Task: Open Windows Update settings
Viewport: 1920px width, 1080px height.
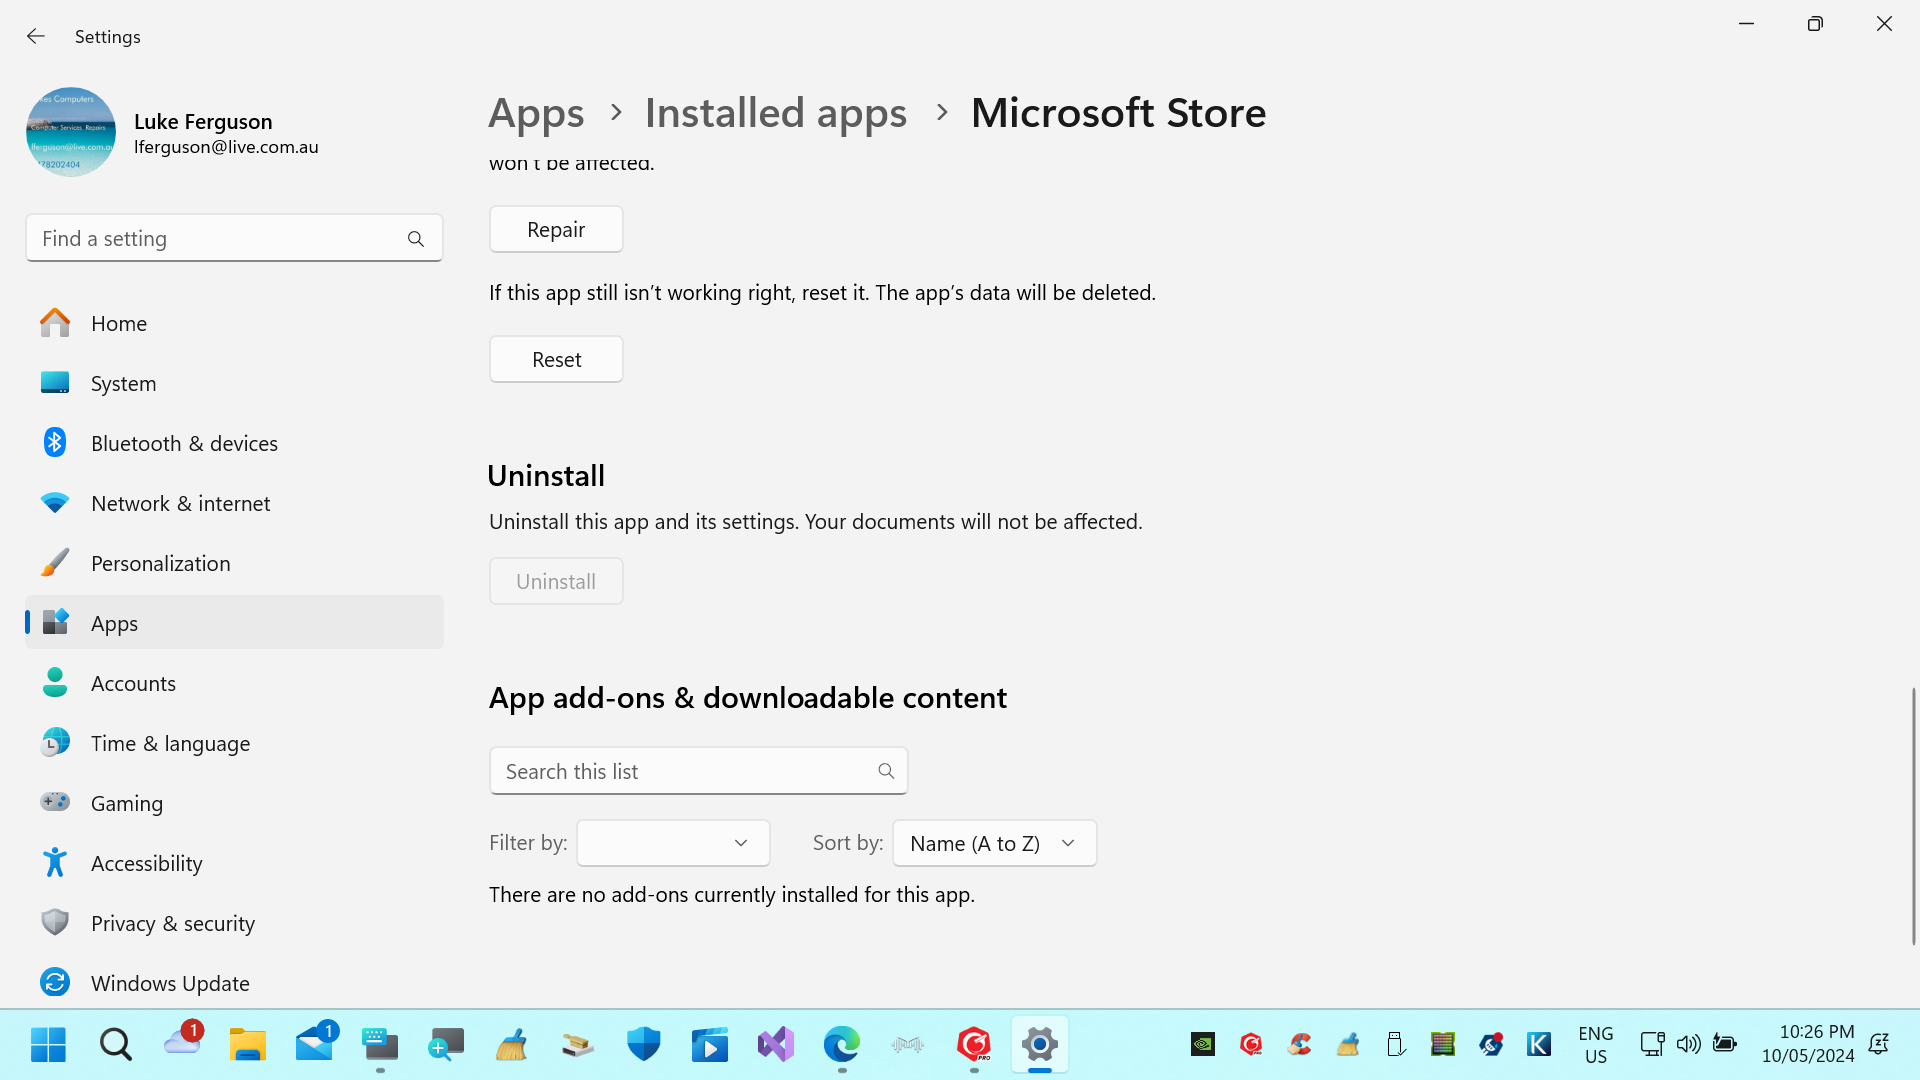Action: 234,983
